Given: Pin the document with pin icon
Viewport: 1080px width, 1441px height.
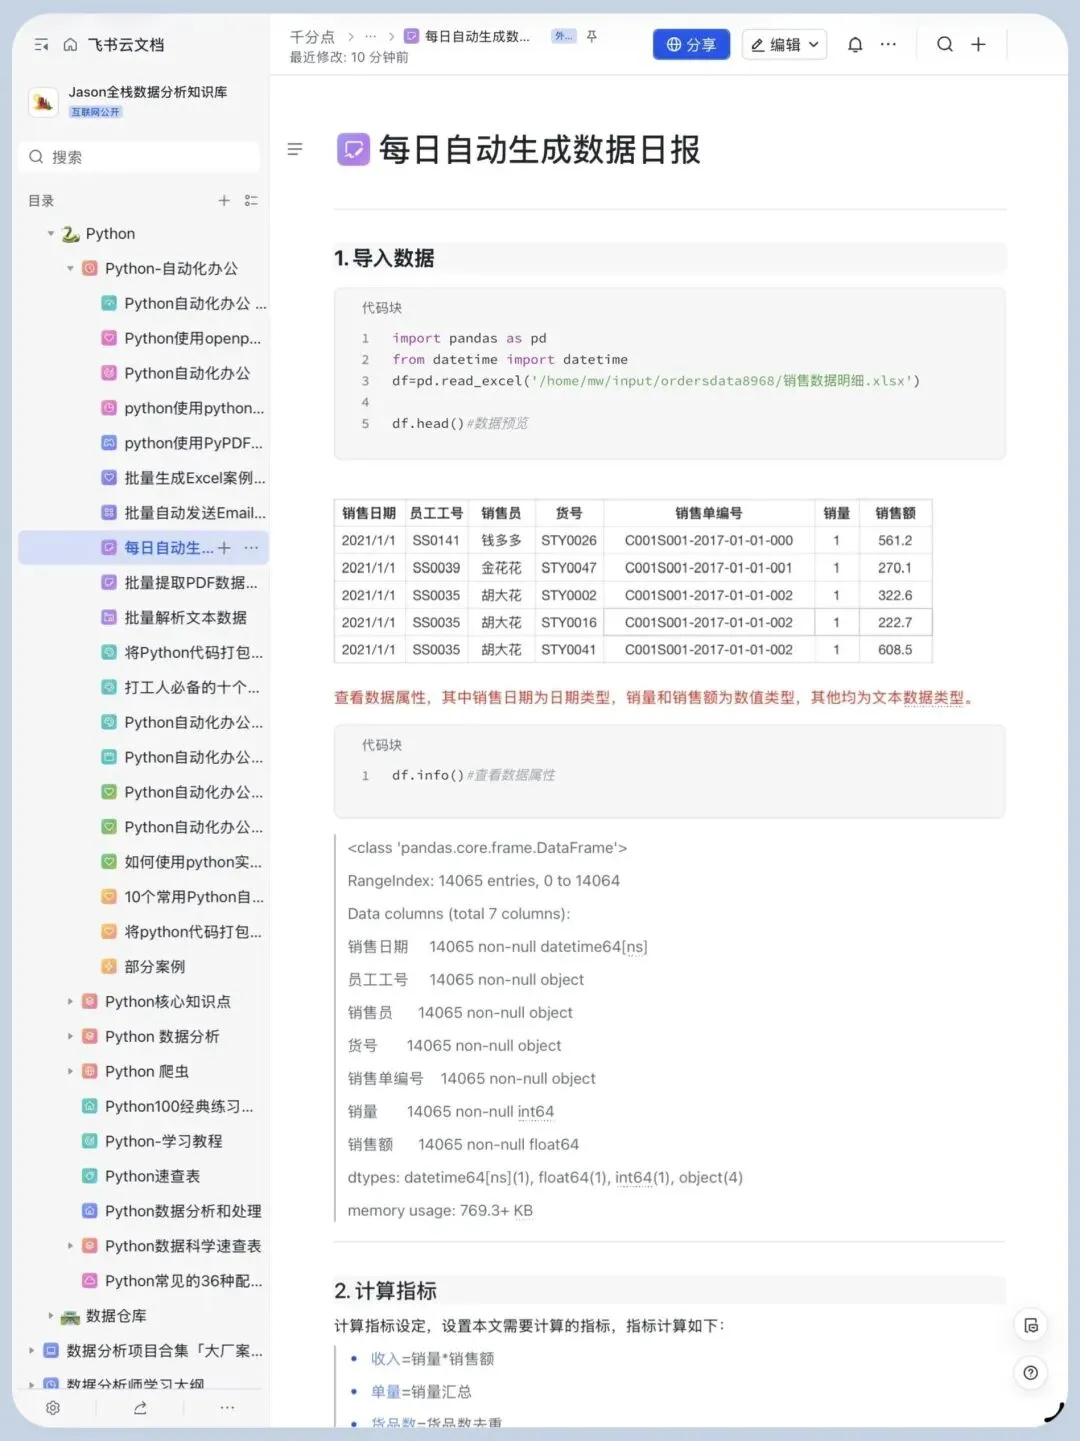Looking at the screenshot, I should coord(592,36).
